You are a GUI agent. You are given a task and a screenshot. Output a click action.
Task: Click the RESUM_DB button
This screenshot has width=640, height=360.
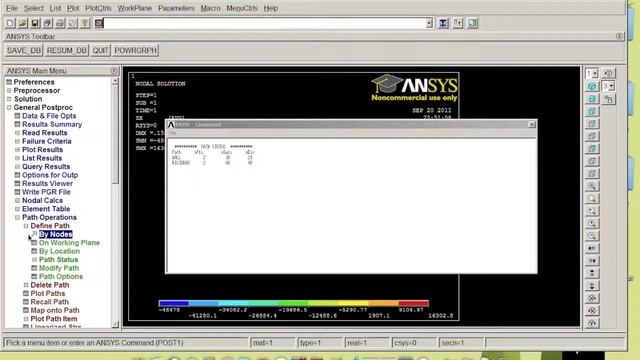[x=67, y=51]
